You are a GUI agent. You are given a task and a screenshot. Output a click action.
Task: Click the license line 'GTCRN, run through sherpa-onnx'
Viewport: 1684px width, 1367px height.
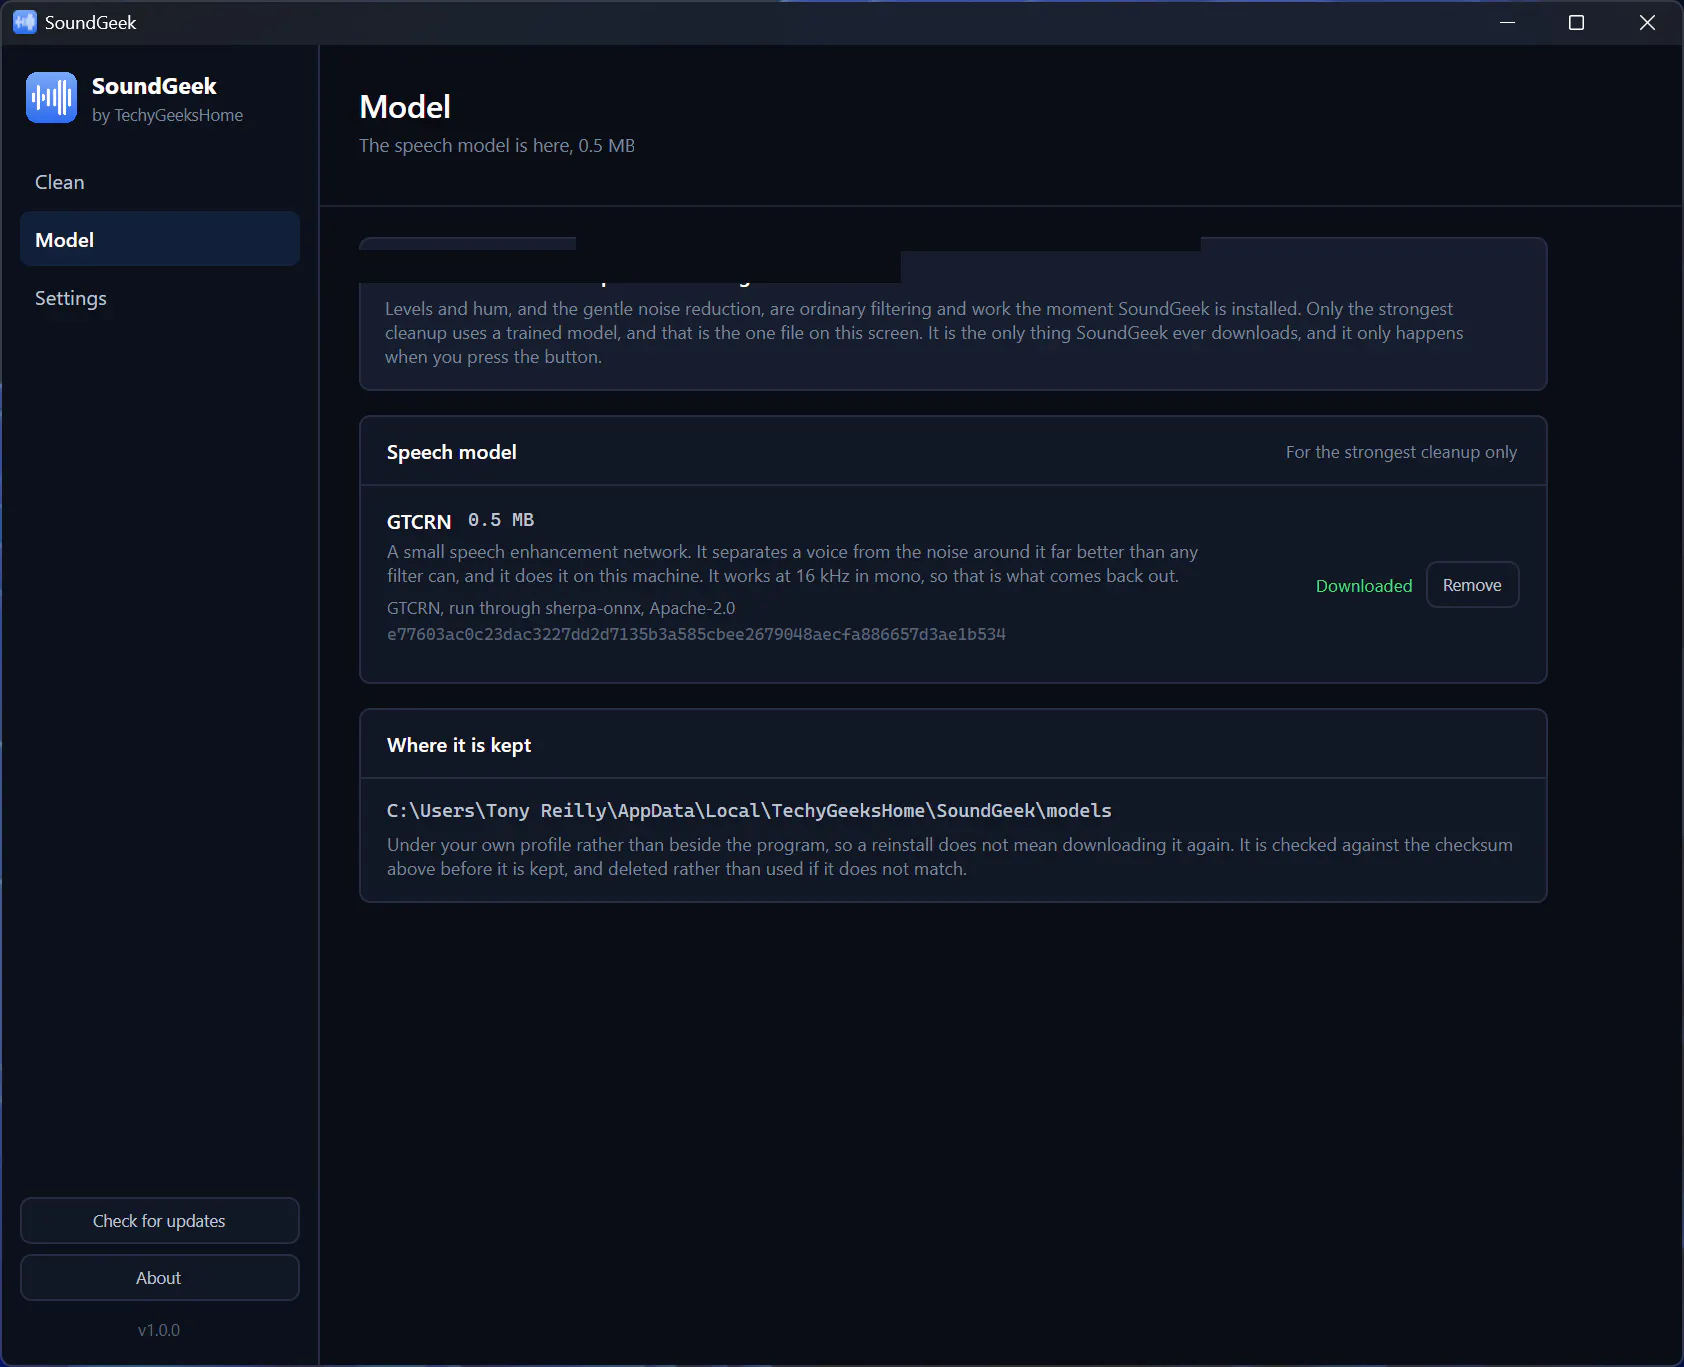tap(561, 608)
